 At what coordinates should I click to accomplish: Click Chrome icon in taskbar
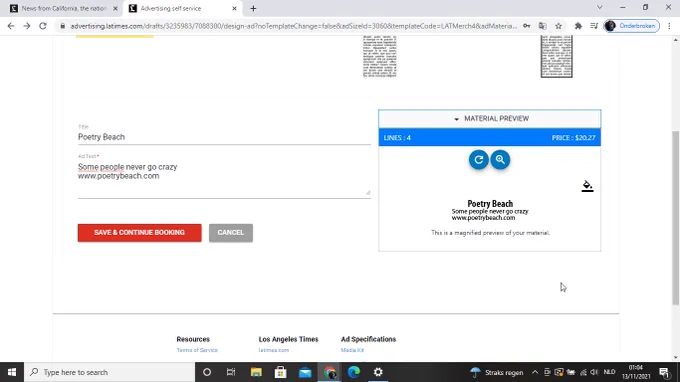point(330,372)
